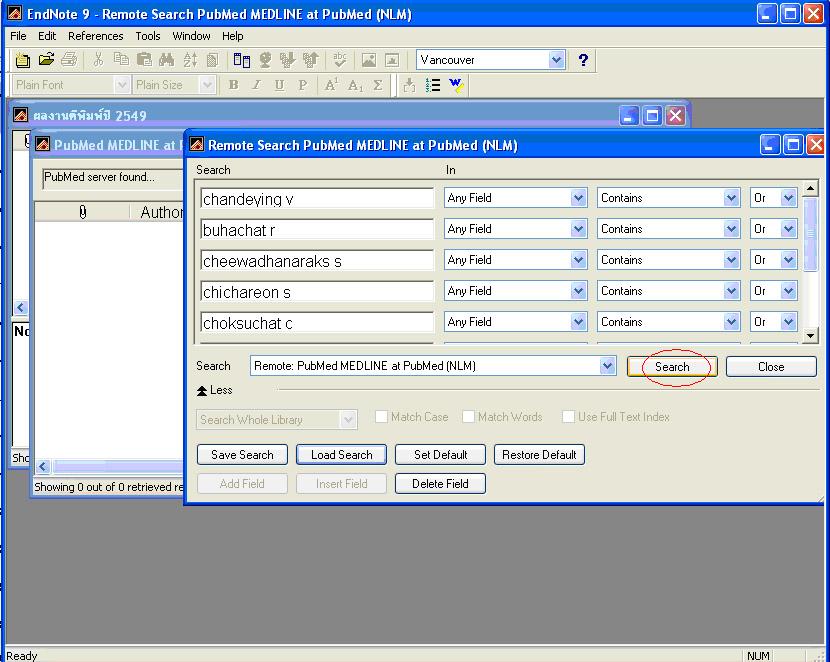Open Any Field dropdown for chandeying v

click(x=579, y=198)
